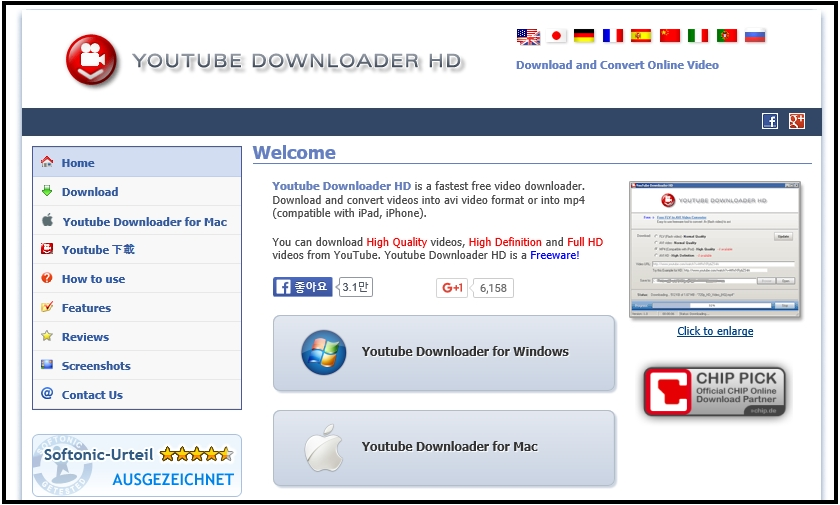Click the Freeware! link
The width and height of the screenshot is (840, 505).
point(554,255)
